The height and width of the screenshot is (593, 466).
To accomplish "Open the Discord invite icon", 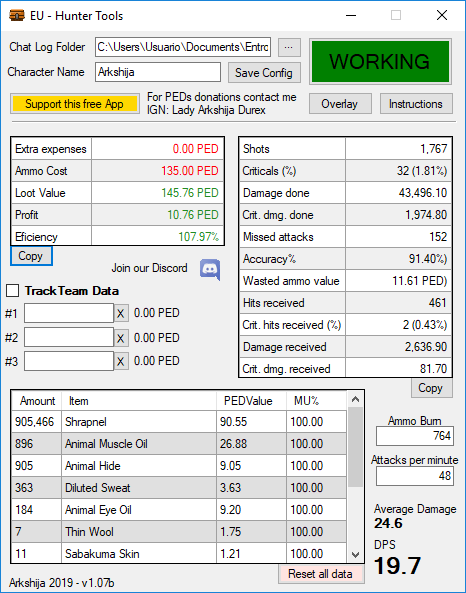I will coord(210,269).
